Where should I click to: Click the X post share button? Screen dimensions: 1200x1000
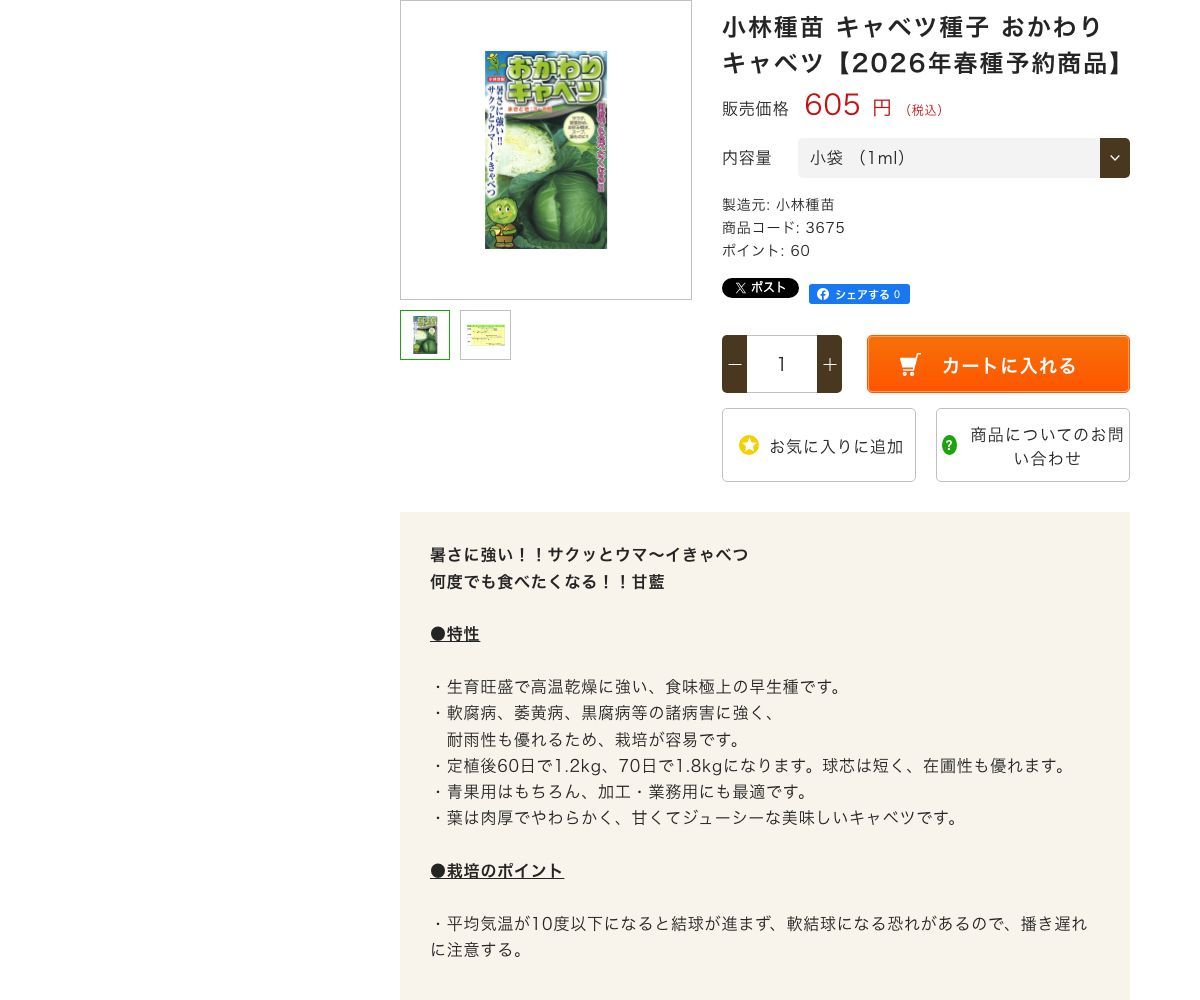(760, 288)
